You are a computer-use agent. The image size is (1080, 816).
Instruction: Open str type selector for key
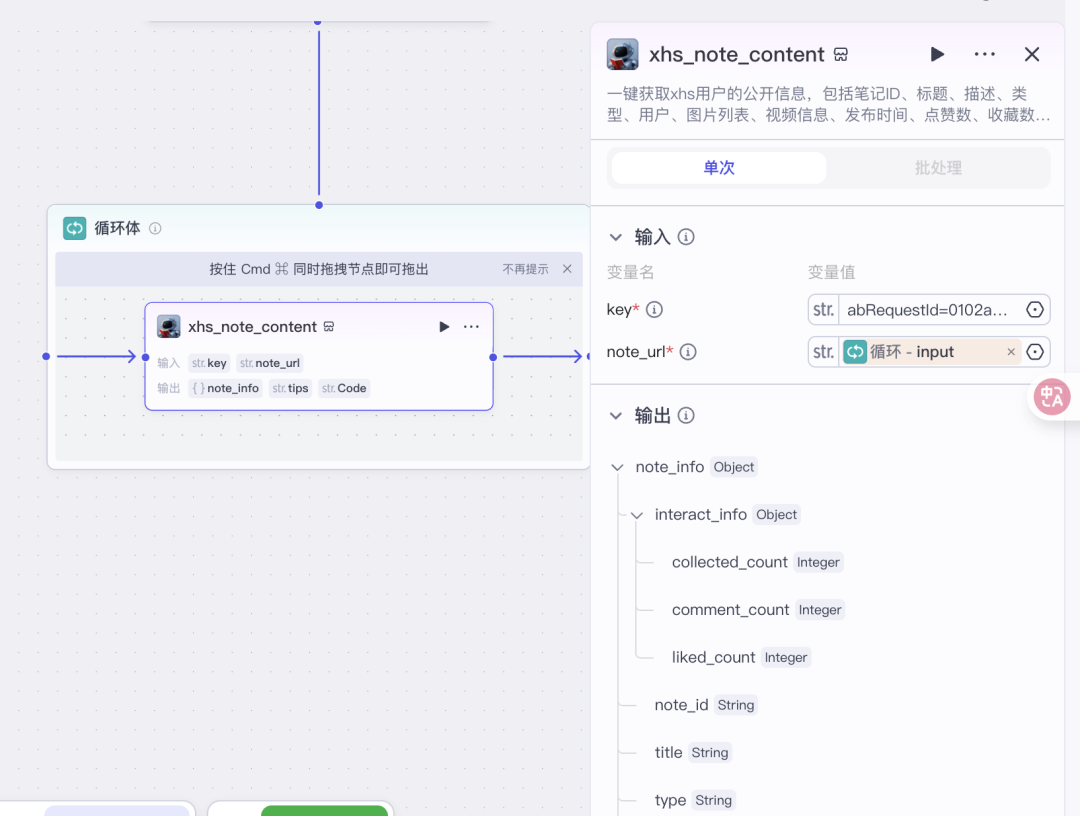coord(823,310)
